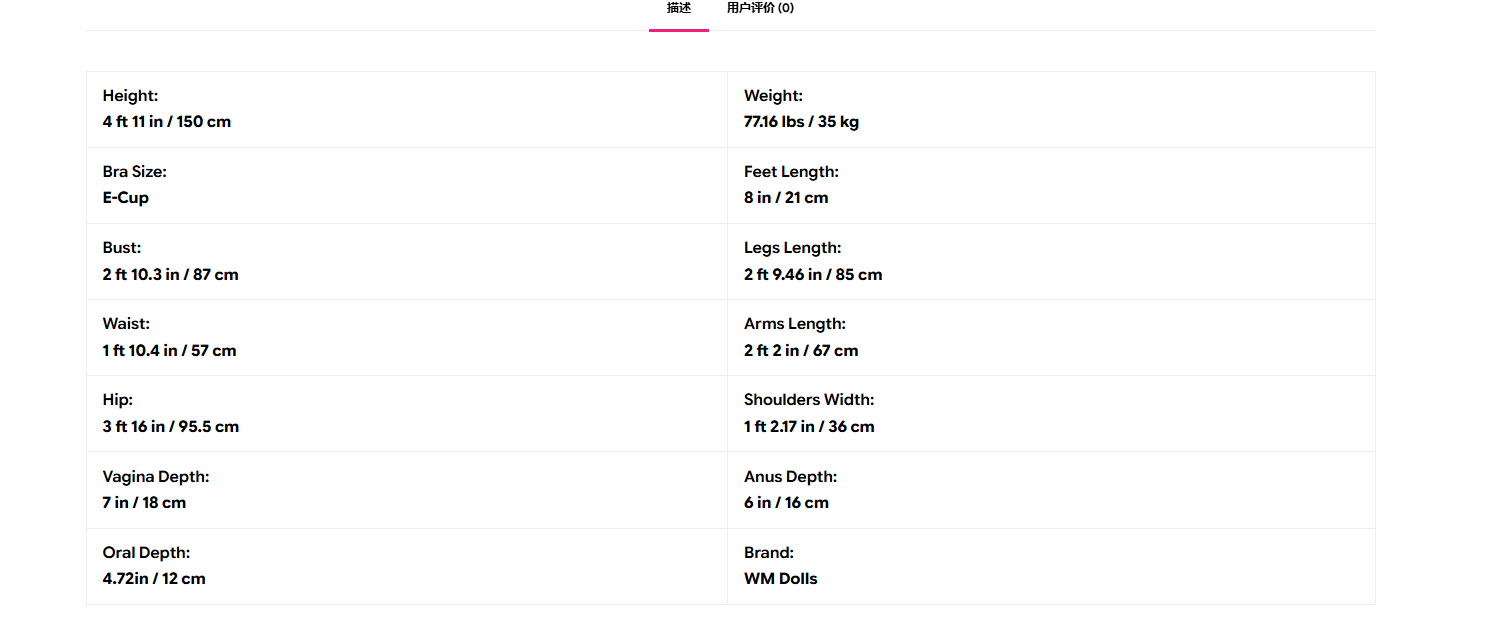The width and height of the screenshot is (1512, 640).
Task: Select the 1 ft 2.17 in / 36 cm value
Action: [x=809, y=426]
